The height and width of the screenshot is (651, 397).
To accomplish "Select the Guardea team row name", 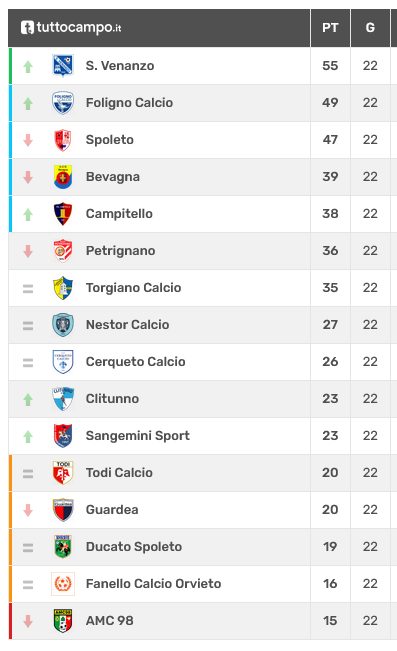I will click(112, 509).
